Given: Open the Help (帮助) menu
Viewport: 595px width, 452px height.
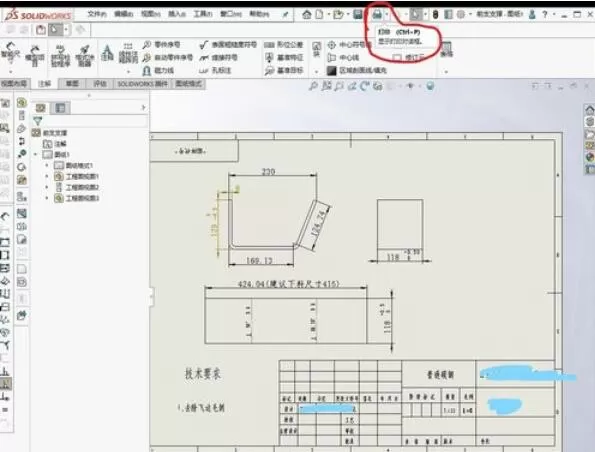Looking at the screenshot, I should coord(259,14).
